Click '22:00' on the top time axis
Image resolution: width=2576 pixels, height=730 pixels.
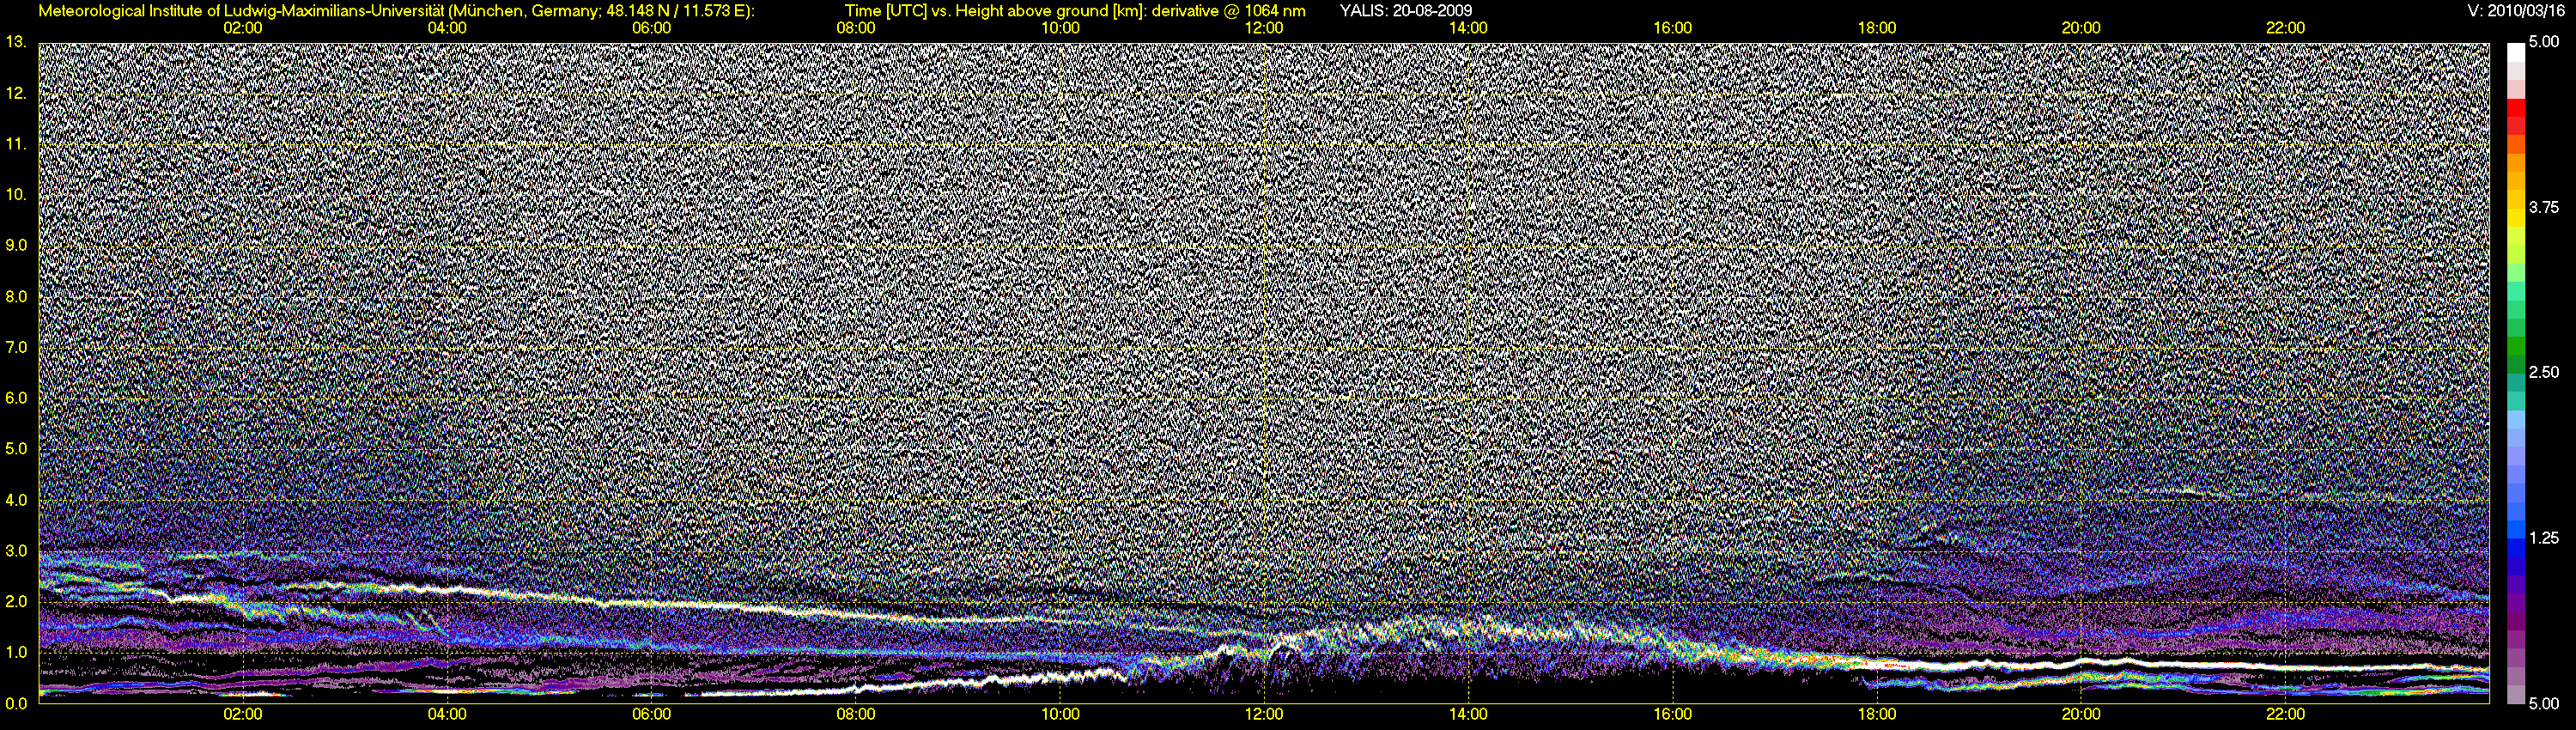[x=2285, y=28]
